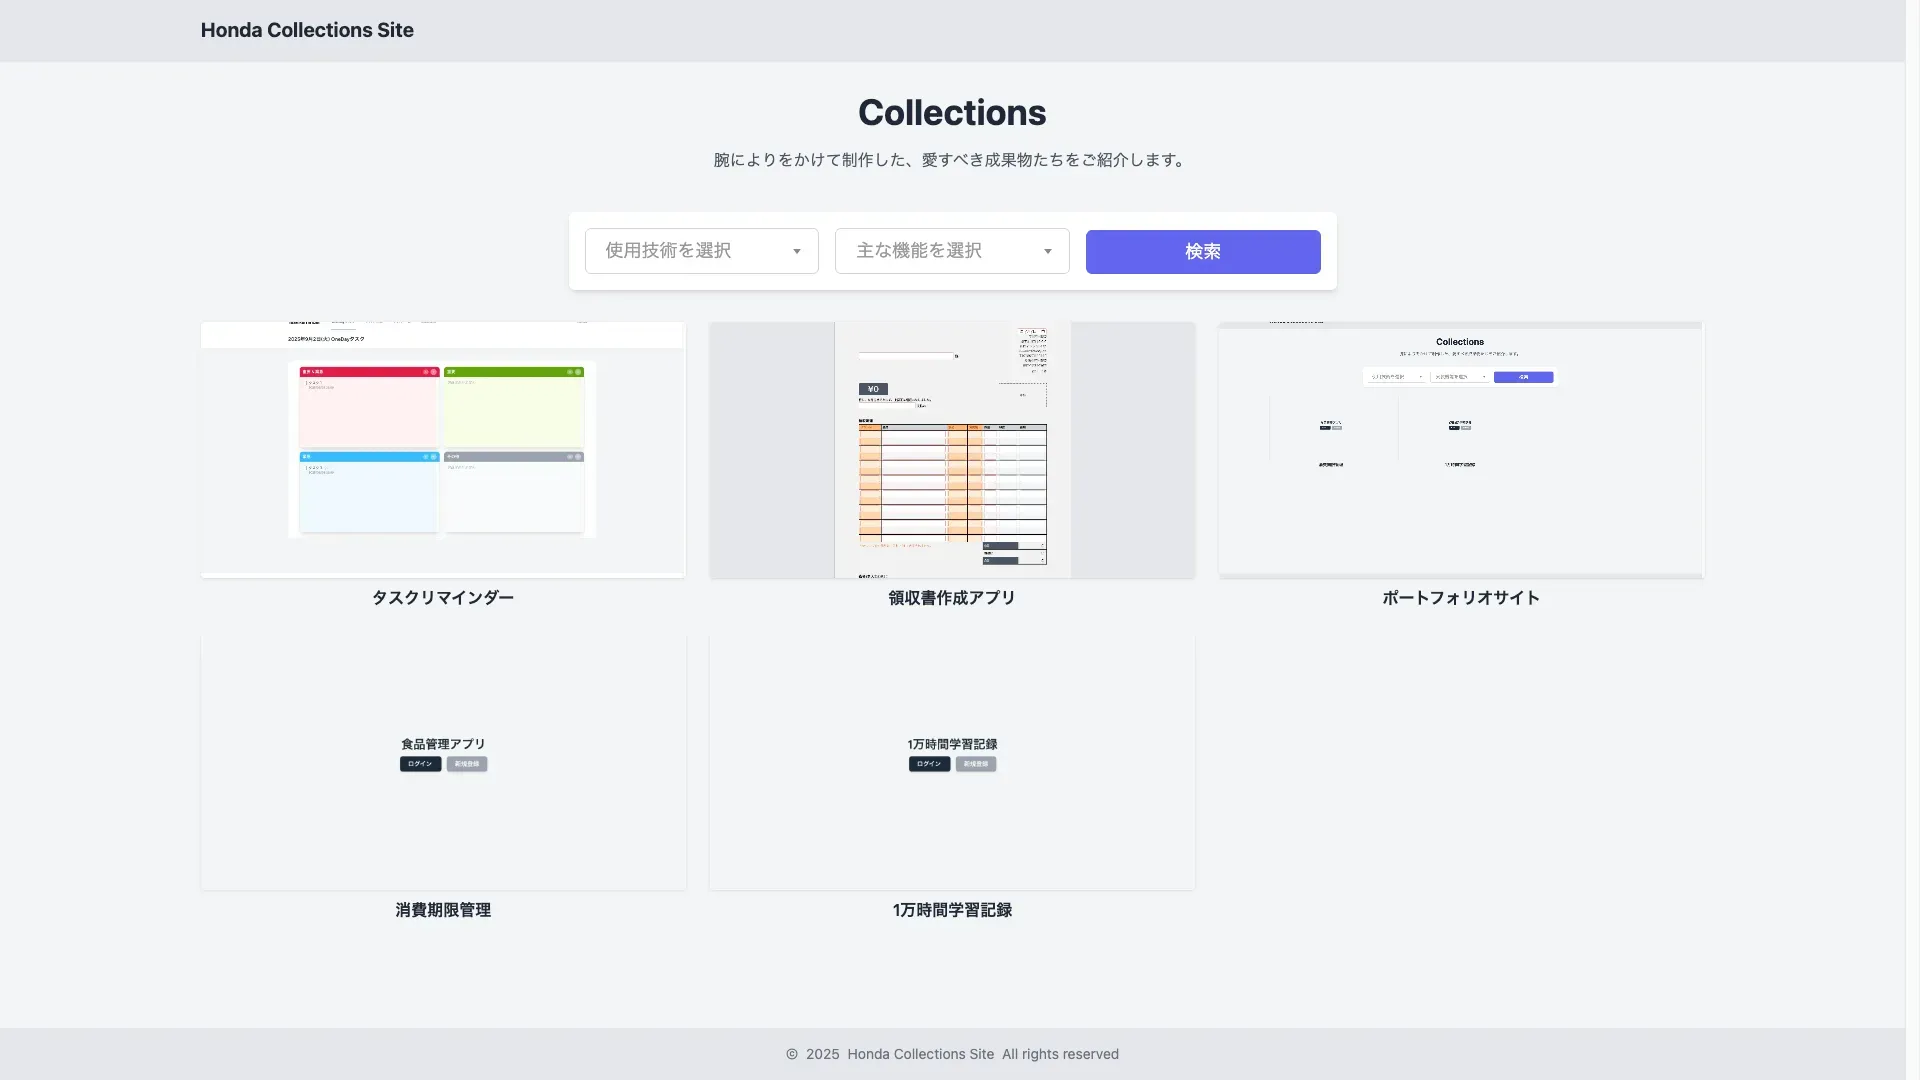Click the 使用技術を選択 chevron arrow

pos(796,251)
